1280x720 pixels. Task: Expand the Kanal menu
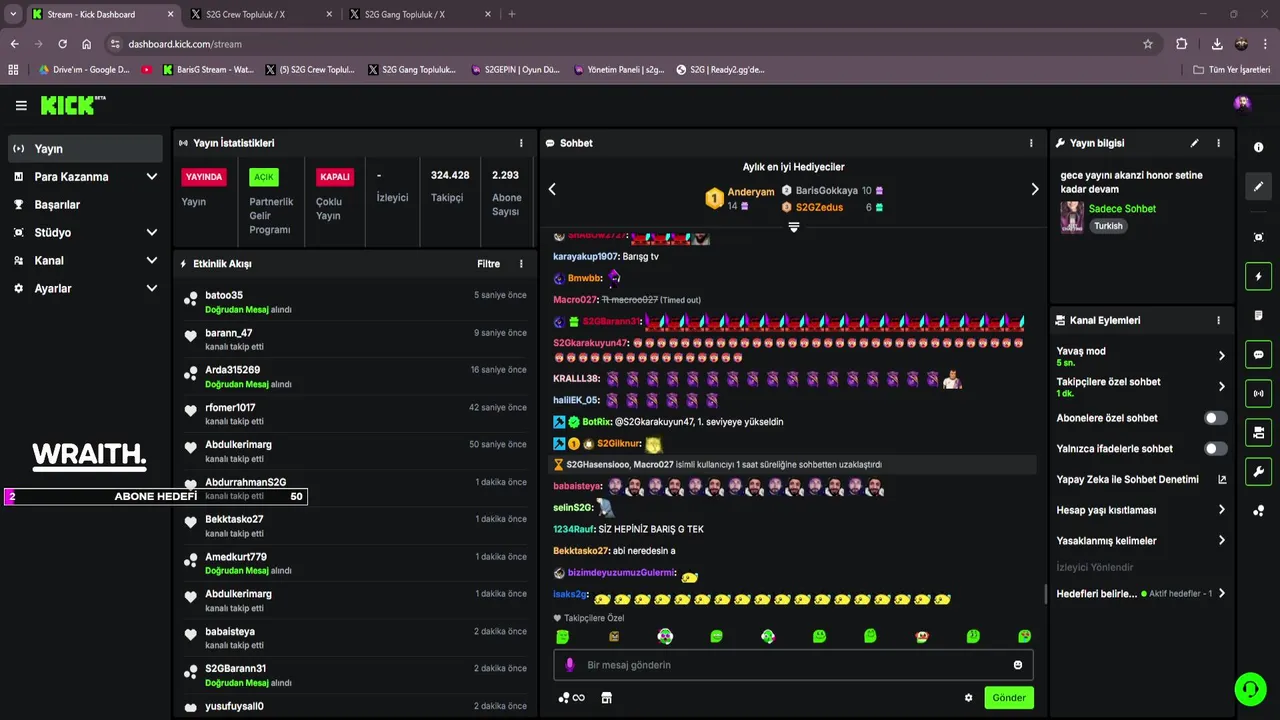click(152, 261)
